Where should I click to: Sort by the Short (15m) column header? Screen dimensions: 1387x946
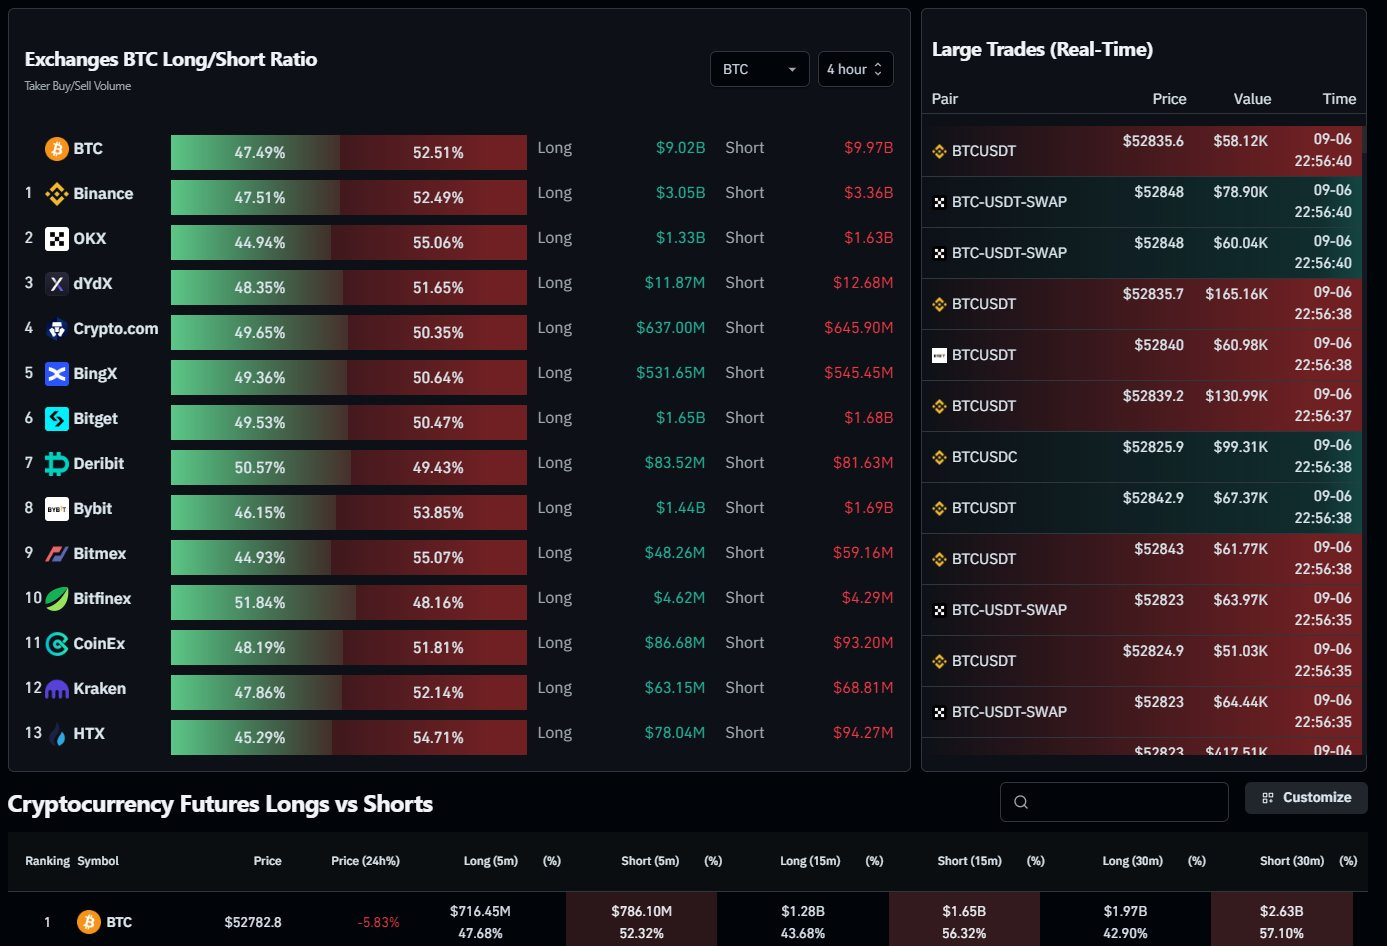(x=969, y=861)
